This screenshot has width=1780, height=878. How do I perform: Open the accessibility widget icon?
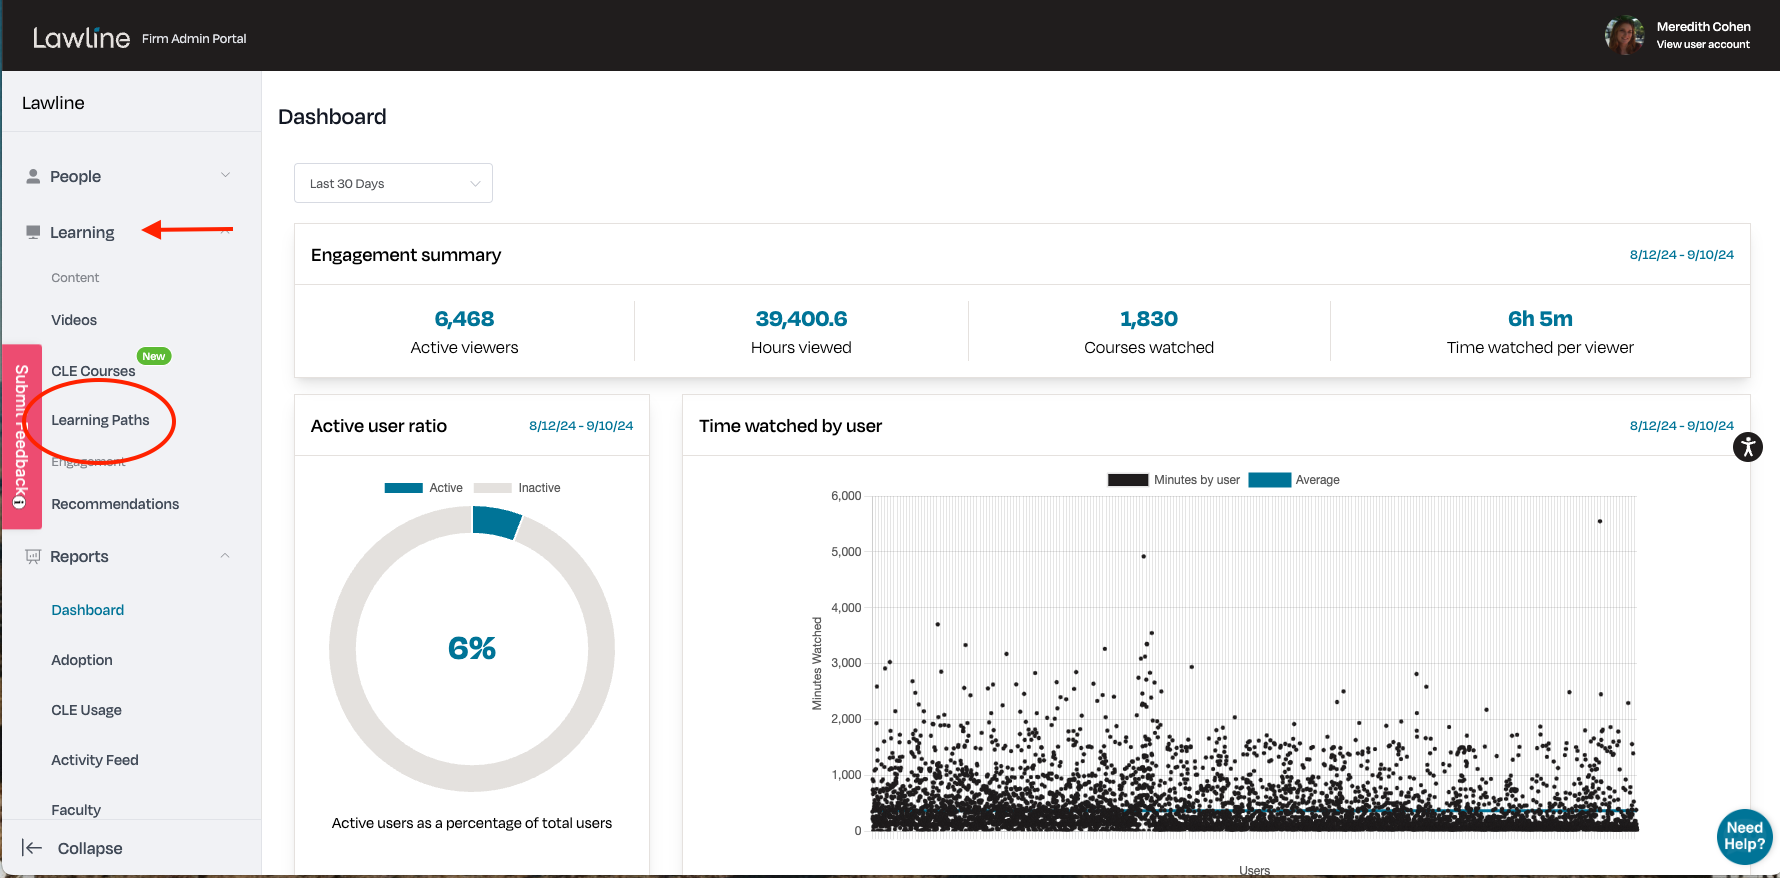pos(1747,447)
